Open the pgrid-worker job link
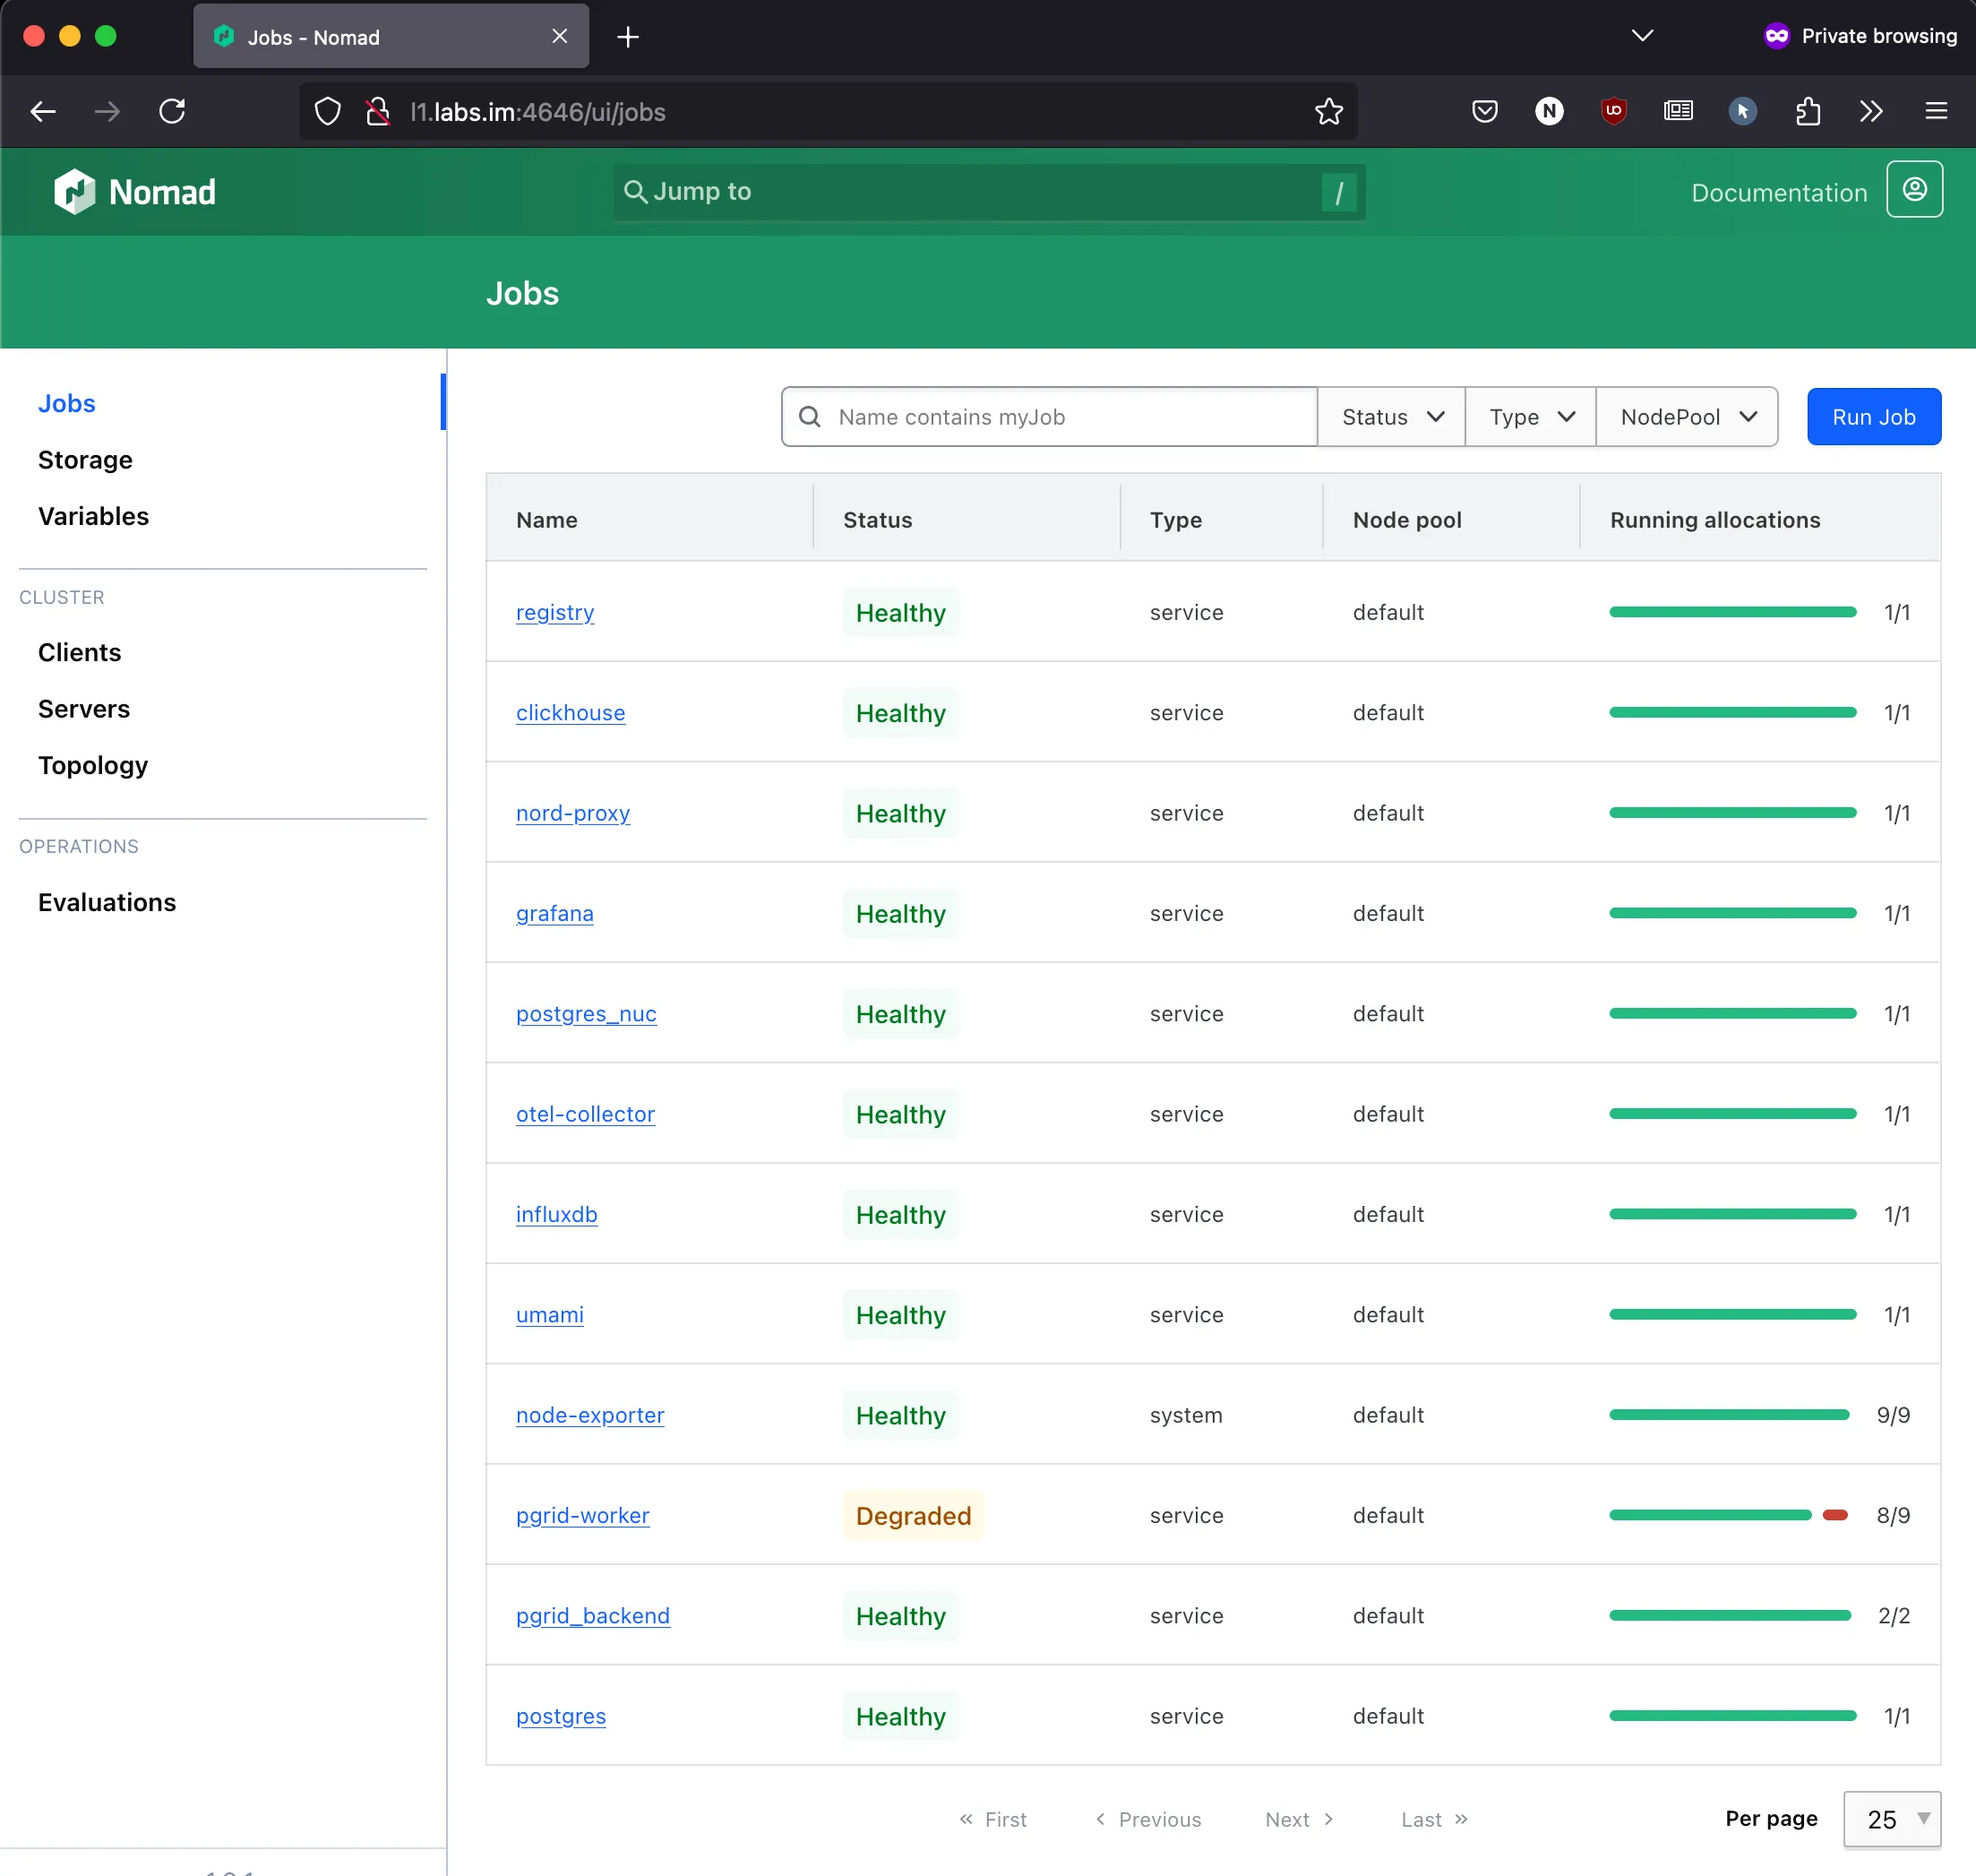1976x1876 pixels. (582, 1515)
